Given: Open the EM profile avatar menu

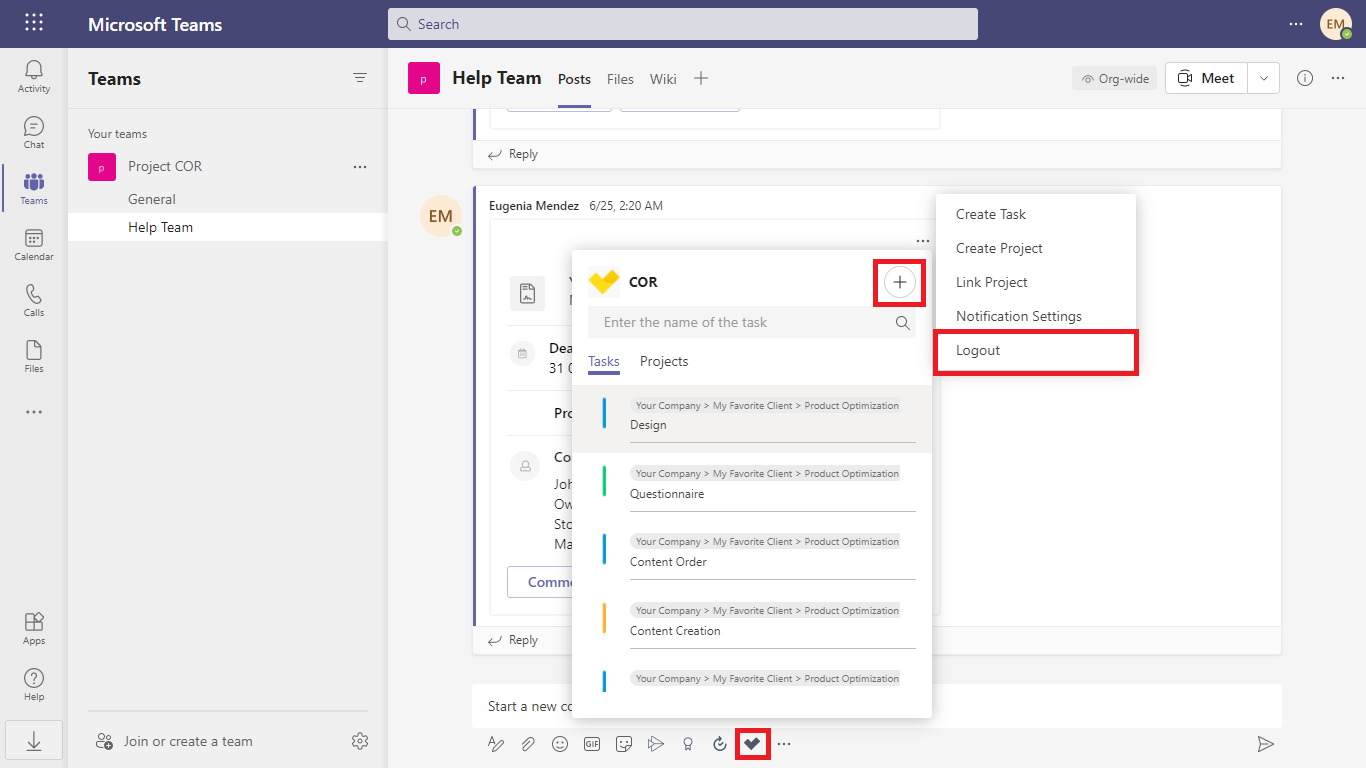Looking at the screenshot, I should tap(1336, 23).
